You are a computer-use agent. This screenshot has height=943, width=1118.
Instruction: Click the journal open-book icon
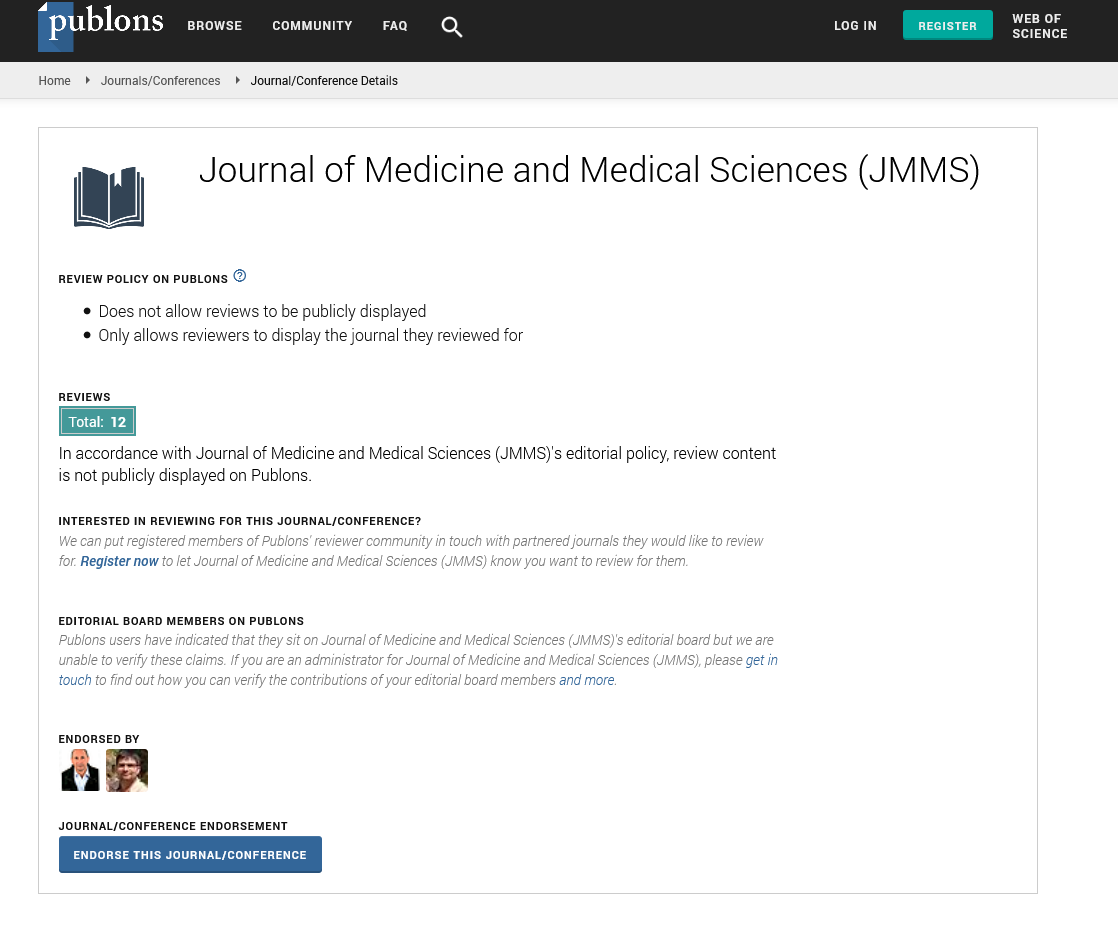pos(109,197)
